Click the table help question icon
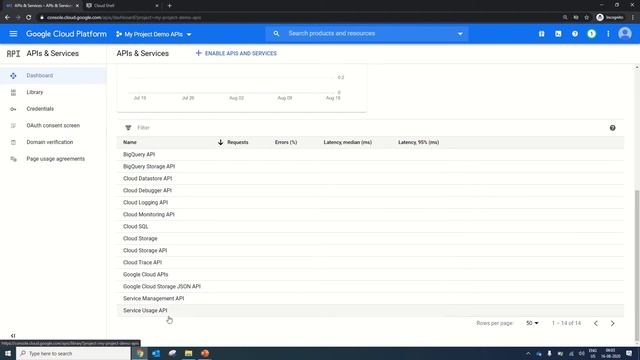 coord(612,128)
